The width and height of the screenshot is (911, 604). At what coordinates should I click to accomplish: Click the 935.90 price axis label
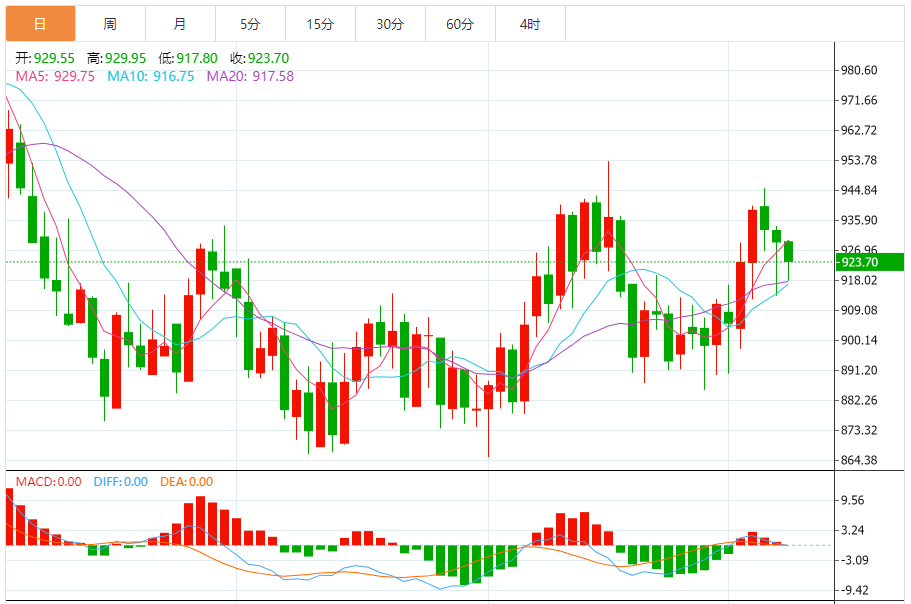pyautogui.click(x=859, y=220)
